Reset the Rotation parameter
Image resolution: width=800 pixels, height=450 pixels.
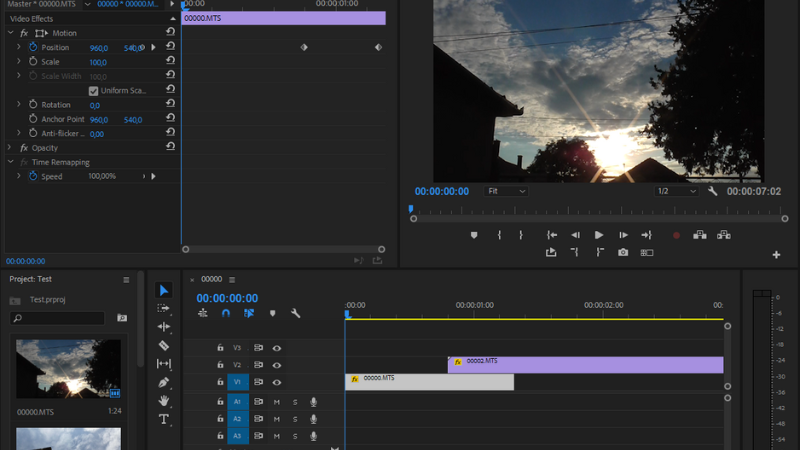point(171,105)
